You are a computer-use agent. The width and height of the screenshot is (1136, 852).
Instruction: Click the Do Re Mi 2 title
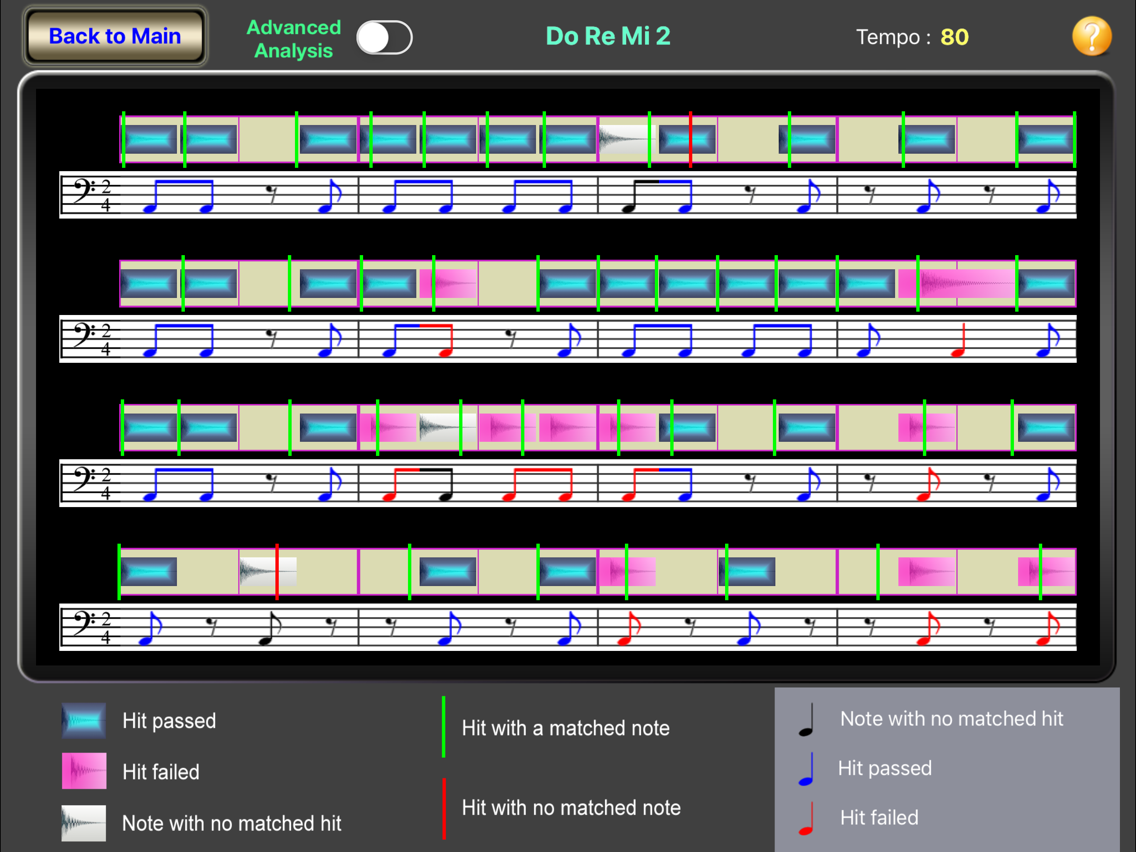[x=608, y=36]
